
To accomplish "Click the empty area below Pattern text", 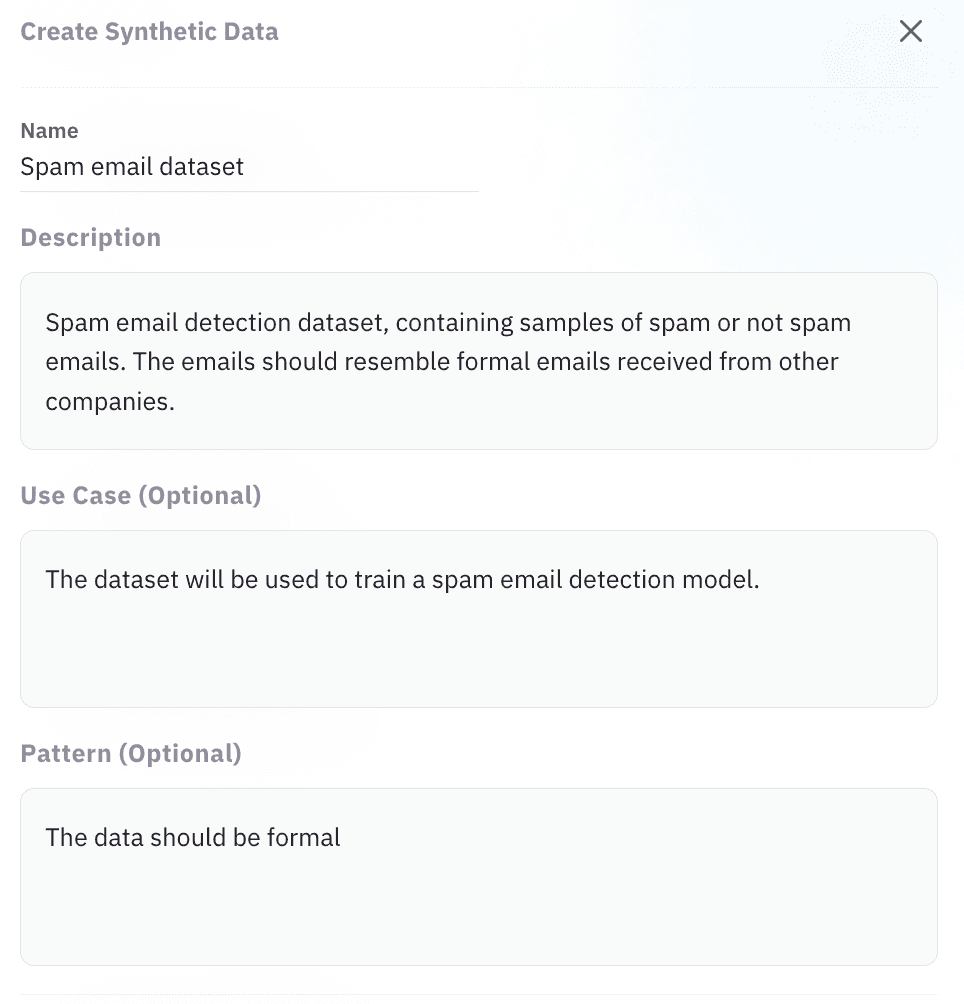I will 479,911.
